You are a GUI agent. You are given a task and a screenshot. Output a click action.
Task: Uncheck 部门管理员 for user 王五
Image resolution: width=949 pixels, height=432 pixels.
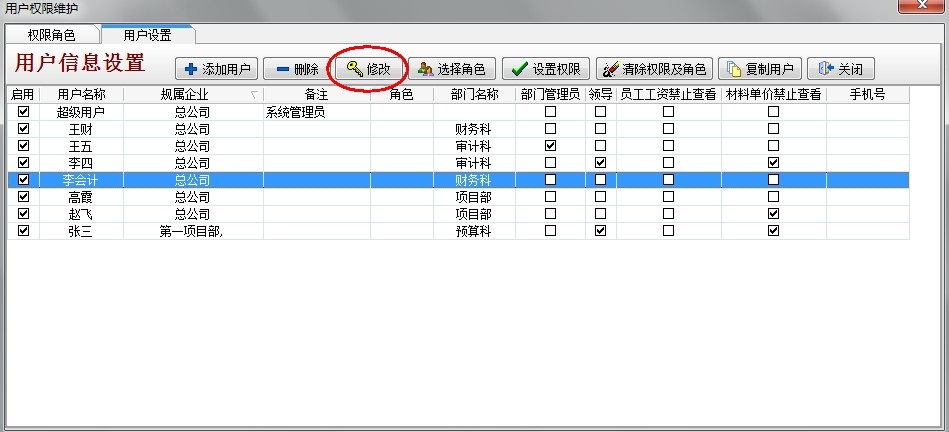[550, 146]
